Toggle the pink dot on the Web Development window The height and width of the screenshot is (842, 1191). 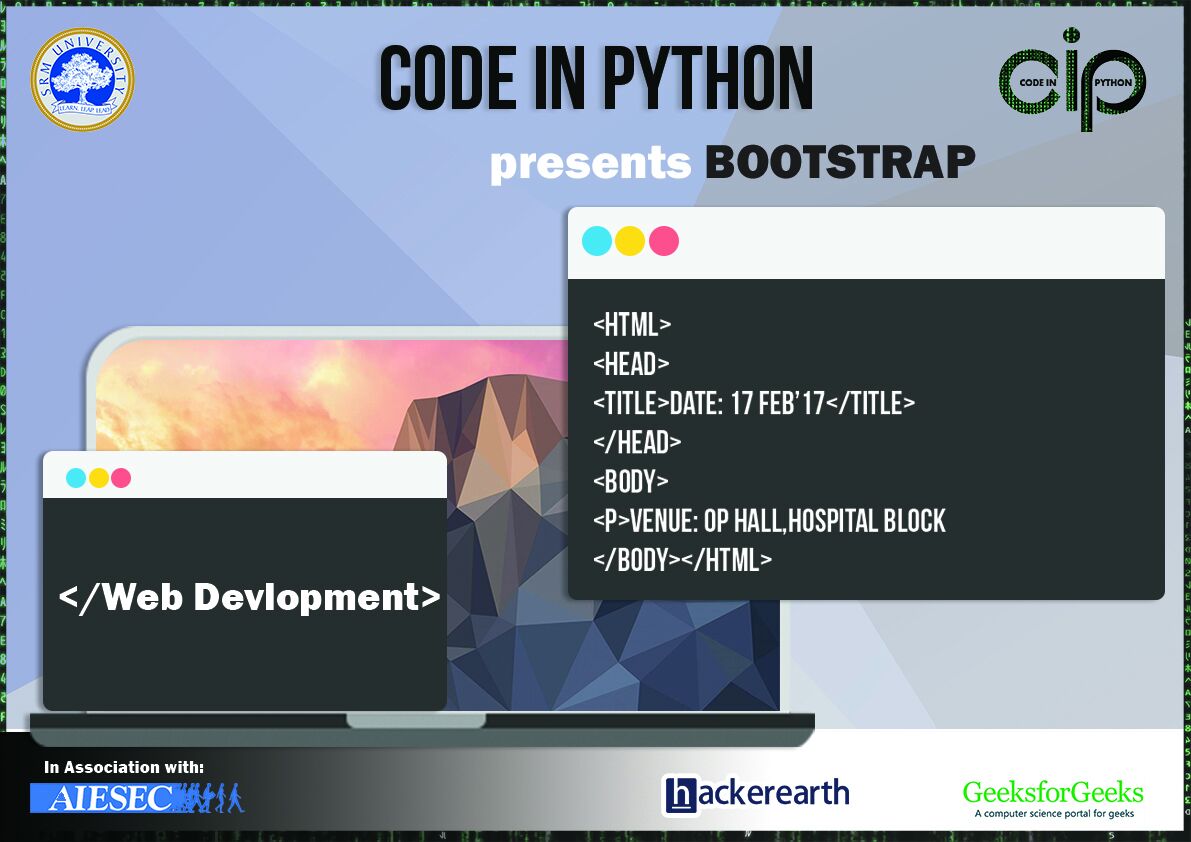point(122,478)
